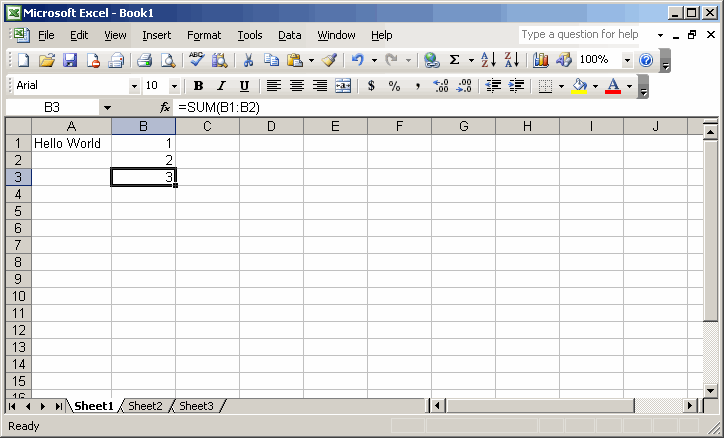724x438 pixels.
Task: Toggle Align Left
Action: click(274, 86)
